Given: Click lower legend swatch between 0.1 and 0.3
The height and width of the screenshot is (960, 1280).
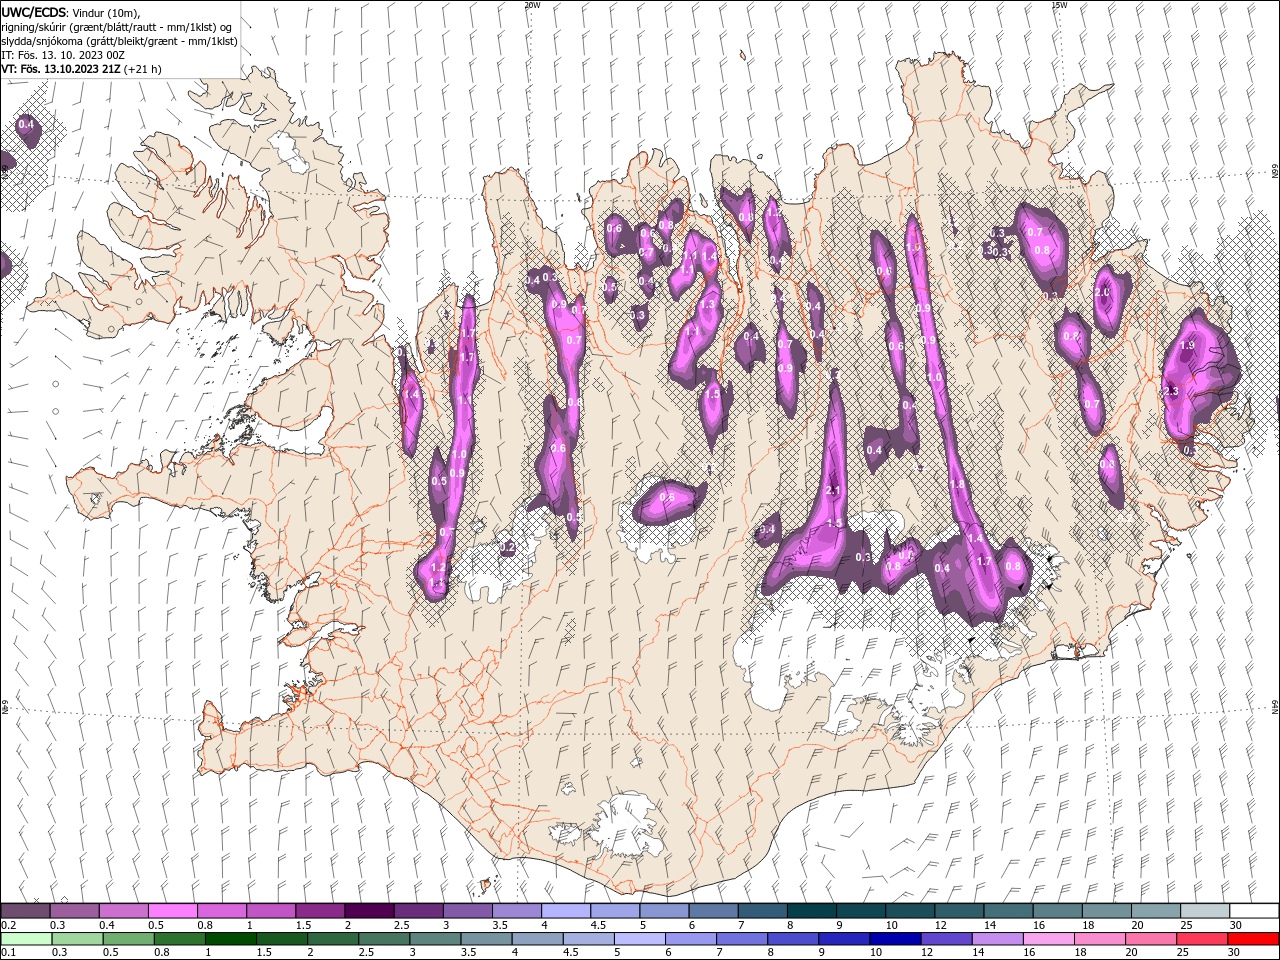Looking at the screenshot, I should tap(26, 939).
